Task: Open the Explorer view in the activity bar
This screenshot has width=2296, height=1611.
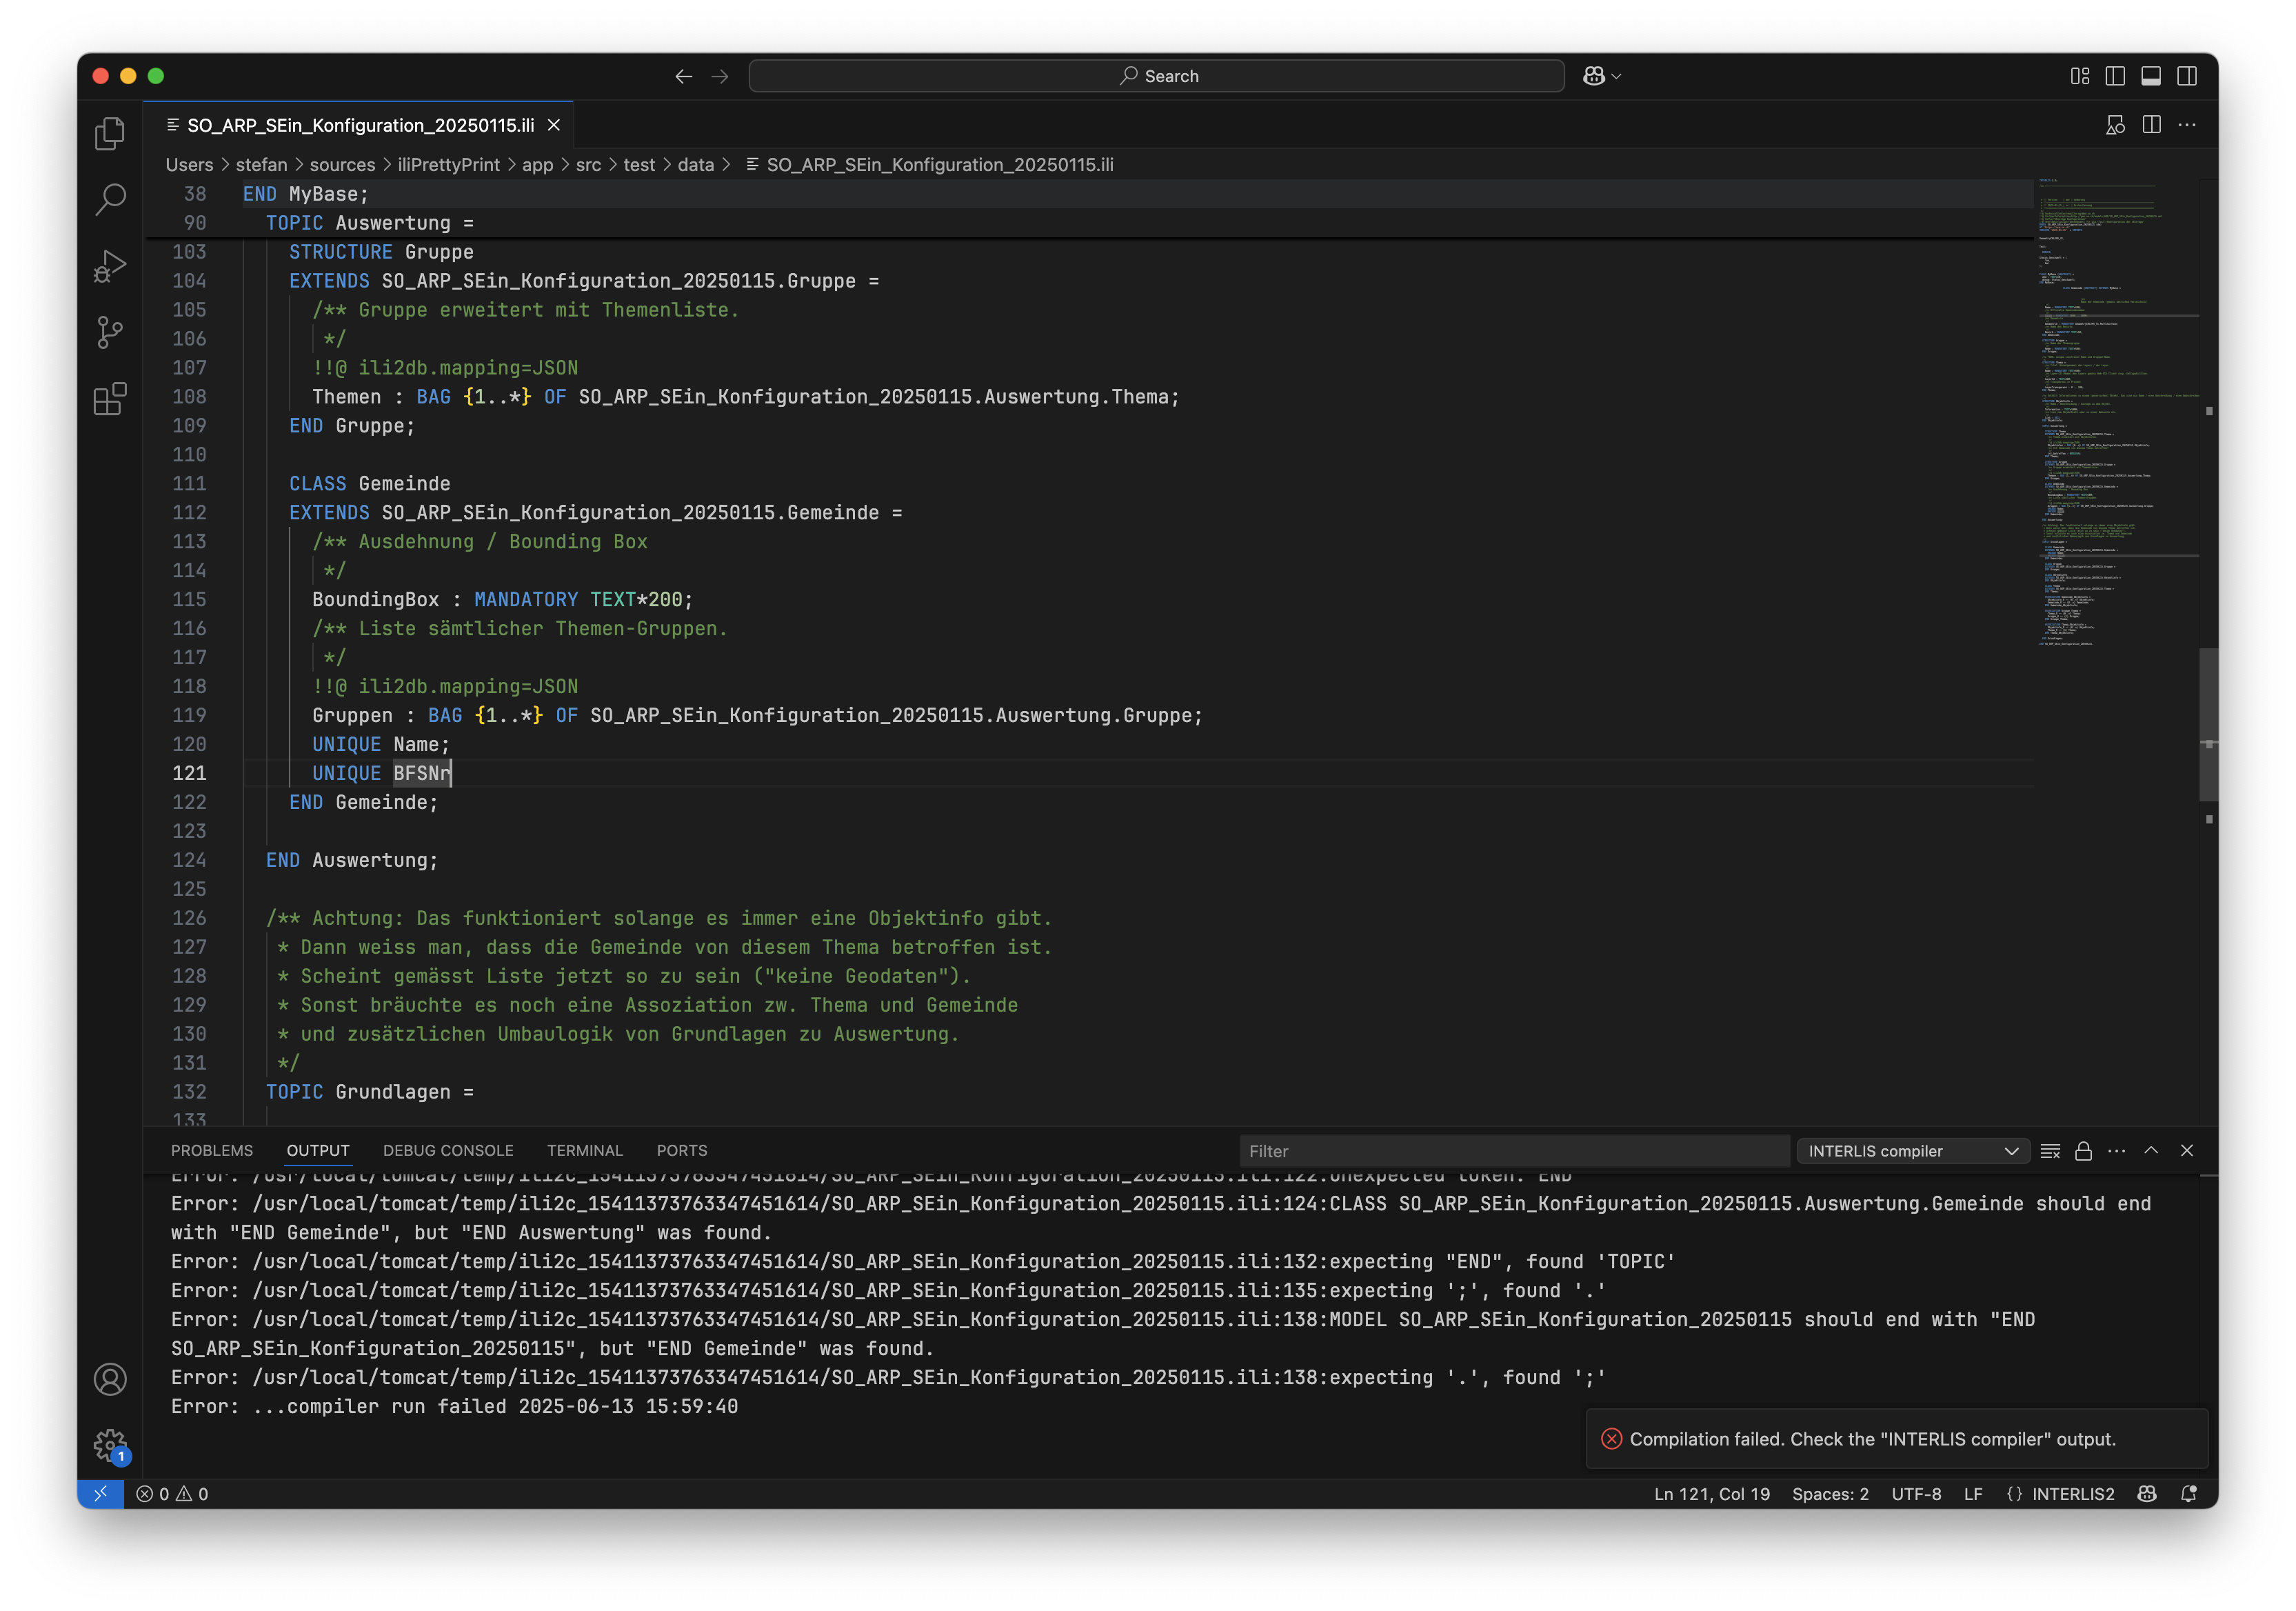Action: [110, 133]
